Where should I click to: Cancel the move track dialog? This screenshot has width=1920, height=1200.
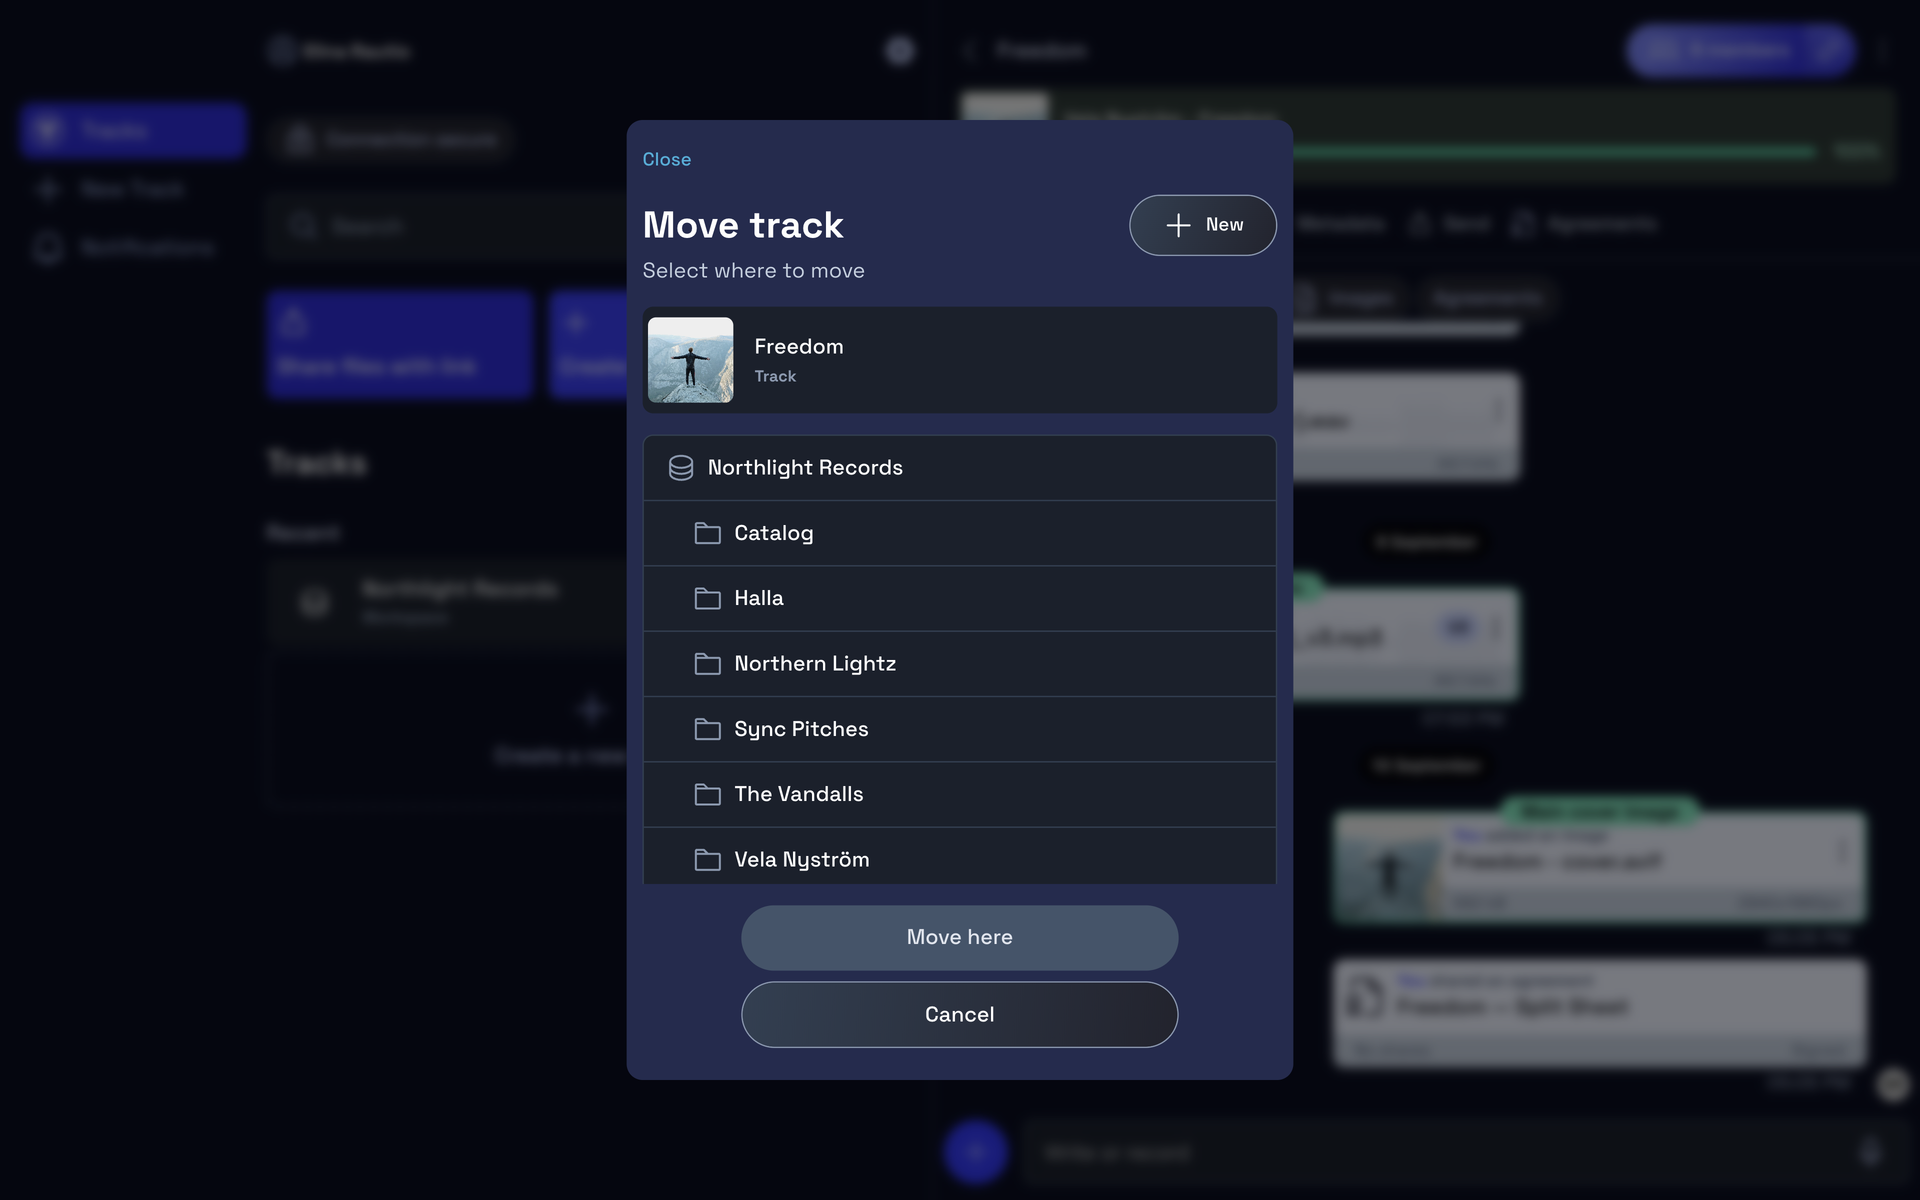(959, 1014)
